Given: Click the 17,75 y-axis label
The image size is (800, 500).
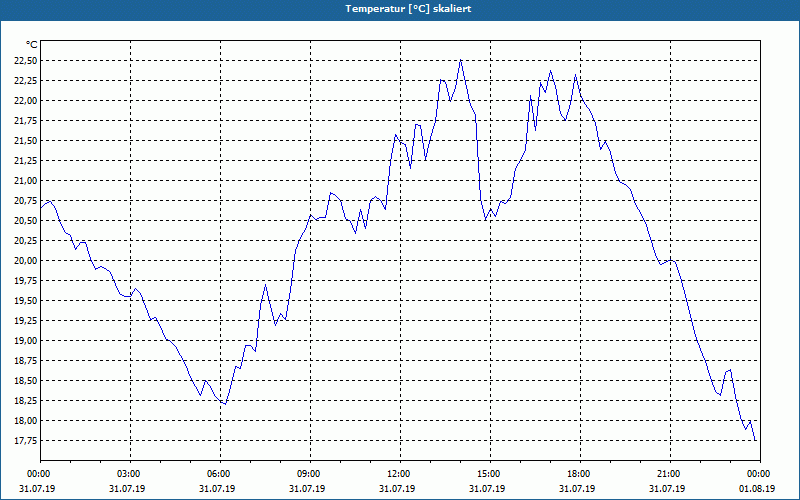Looking at the screenshot, I should coord(26,441).
